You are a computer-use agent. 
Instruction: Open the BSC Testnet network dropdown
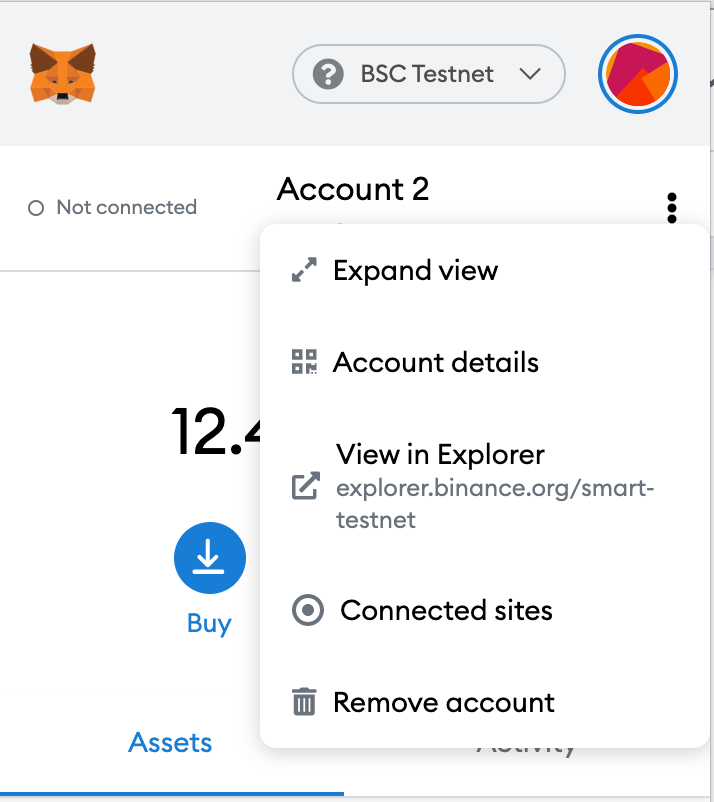pos(428,74)
